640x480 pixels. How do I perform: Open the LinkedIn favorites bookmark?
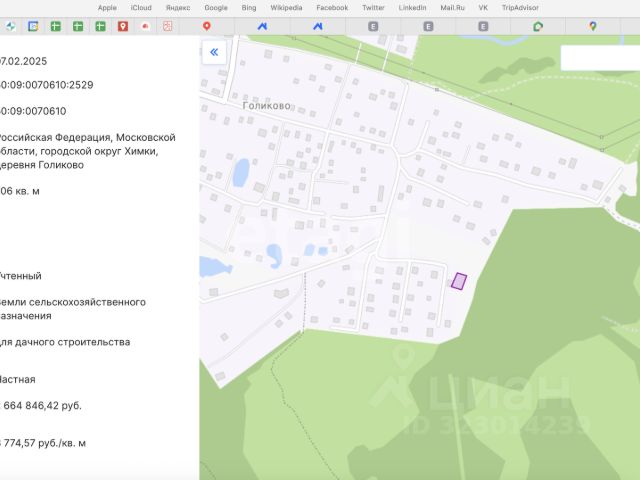412,8
